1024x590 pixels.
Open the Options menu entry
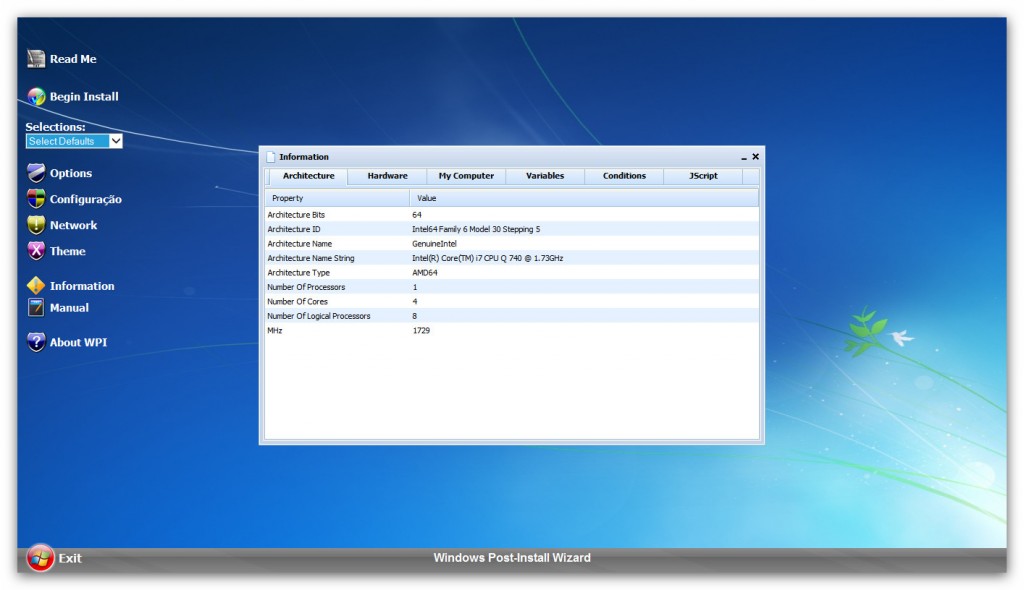(71, 173)
